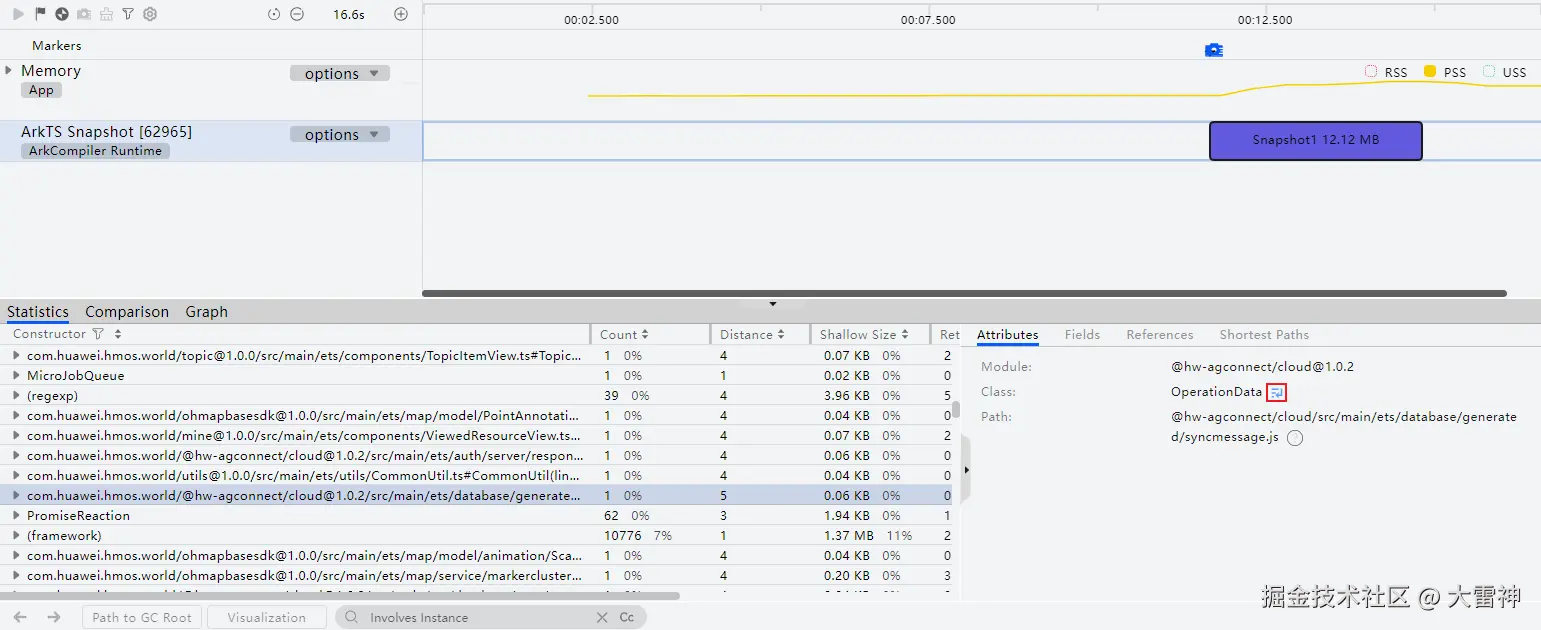Click the timeline horizontal scrollbar
Screen dimensions: 1541x630
[x=964, y=294]
